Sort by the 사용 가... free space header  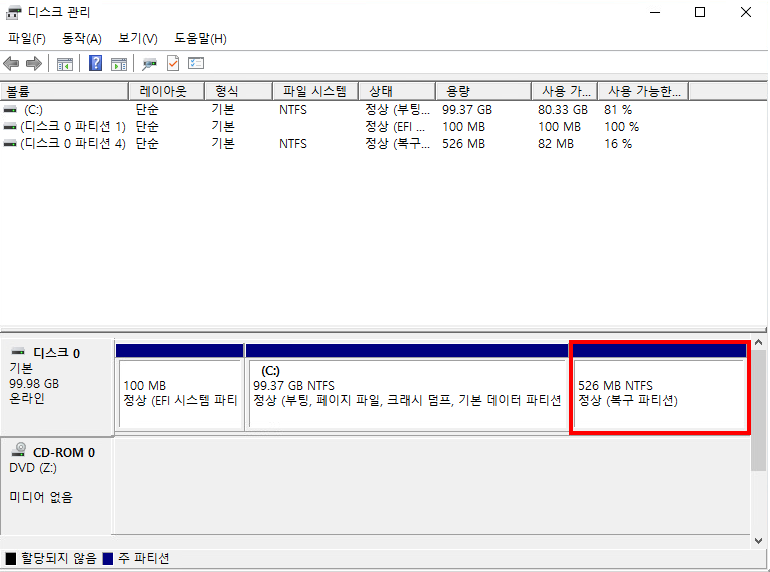pos(565,91)
